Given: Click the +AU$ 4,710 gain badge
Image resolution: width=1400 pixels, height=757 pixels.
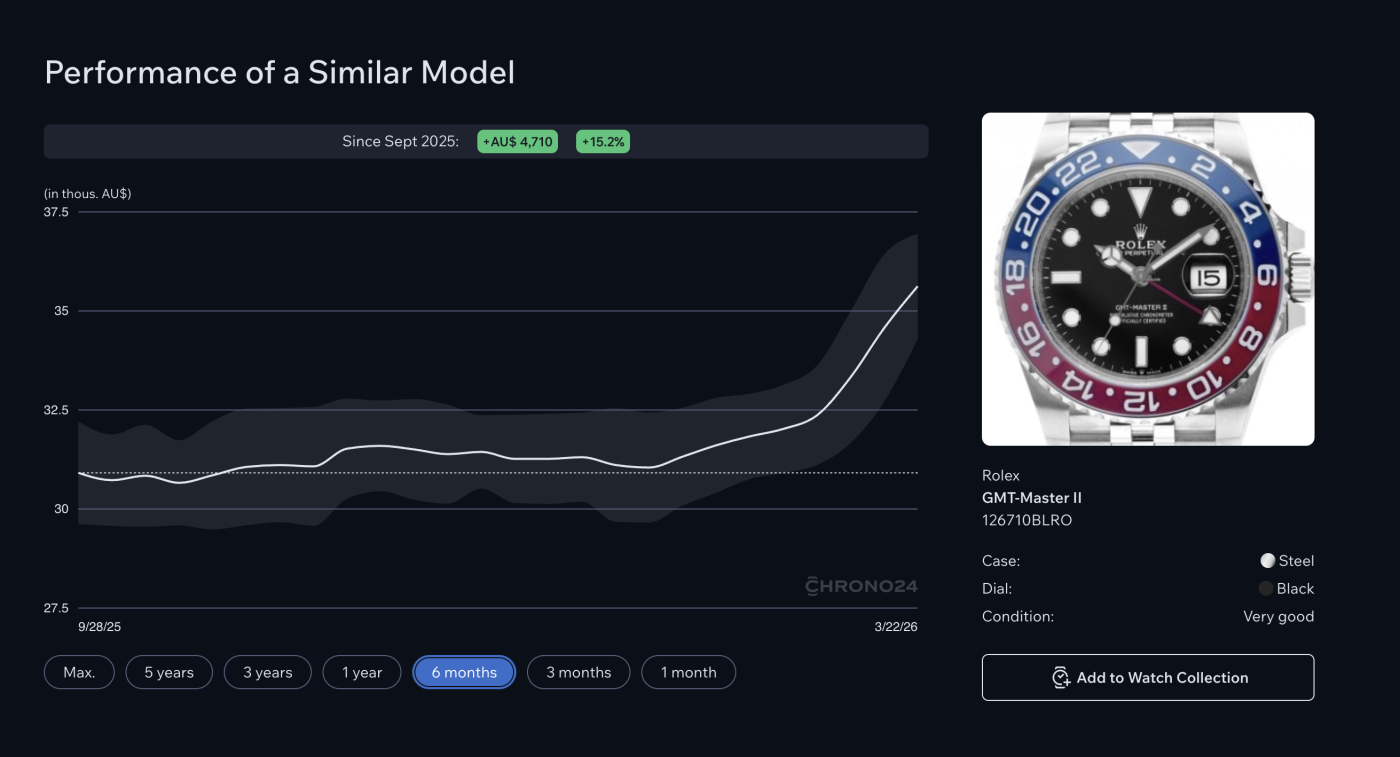Looking at the screenshot, I should [x=517, y=142].
